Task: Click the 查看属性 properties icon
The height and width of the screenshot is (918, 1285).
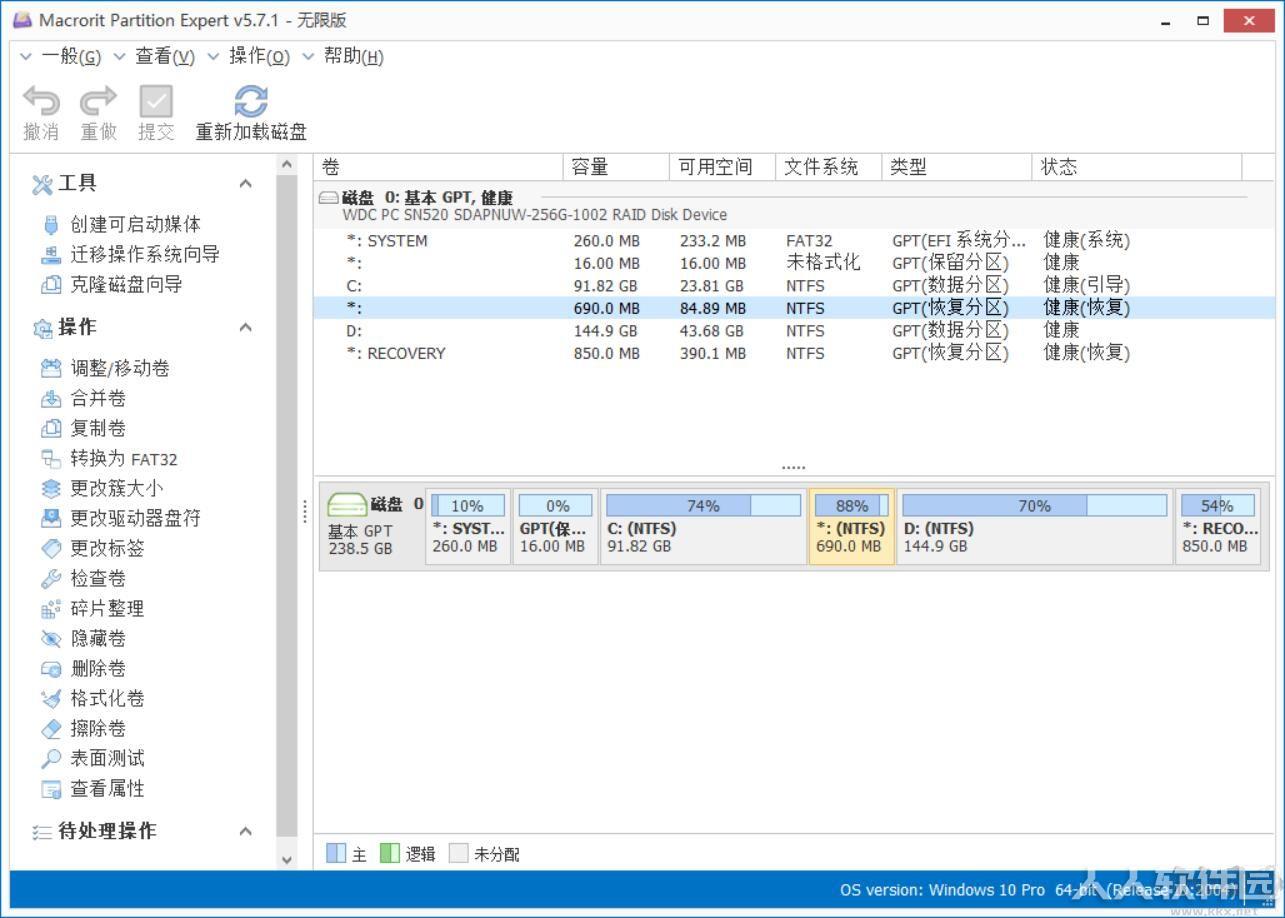Action: [51, 789]
